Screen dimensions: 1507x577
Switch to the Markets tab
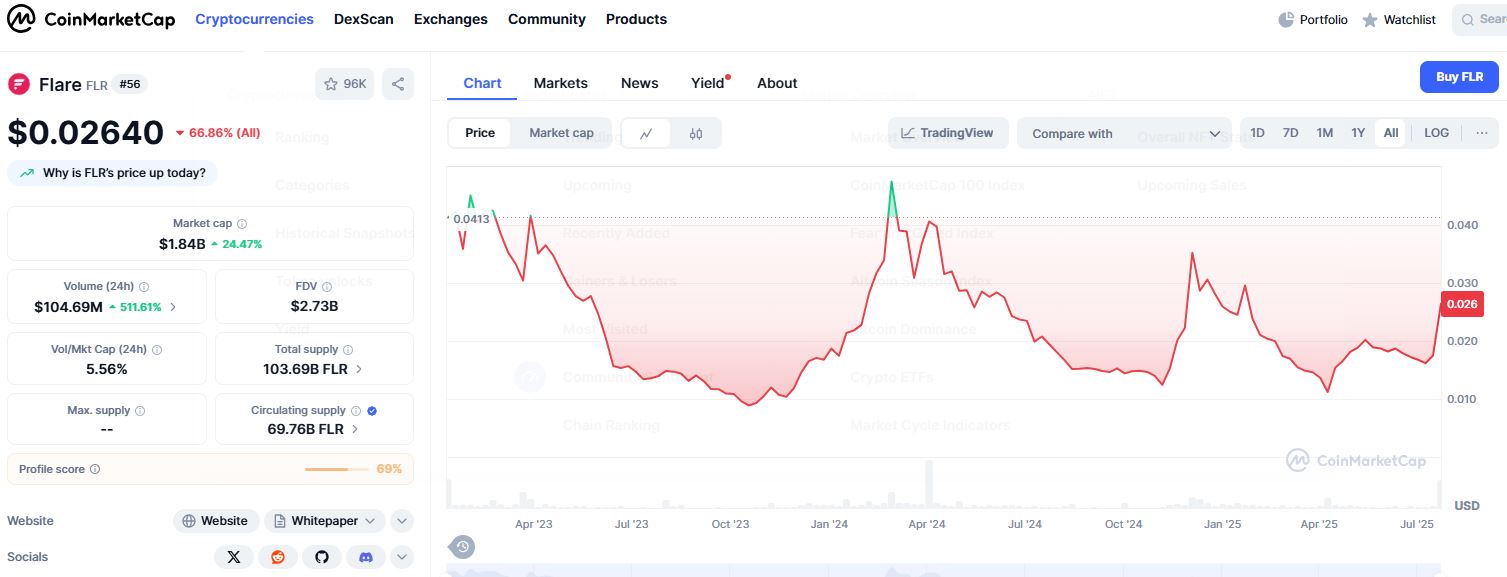click(561, 83)
